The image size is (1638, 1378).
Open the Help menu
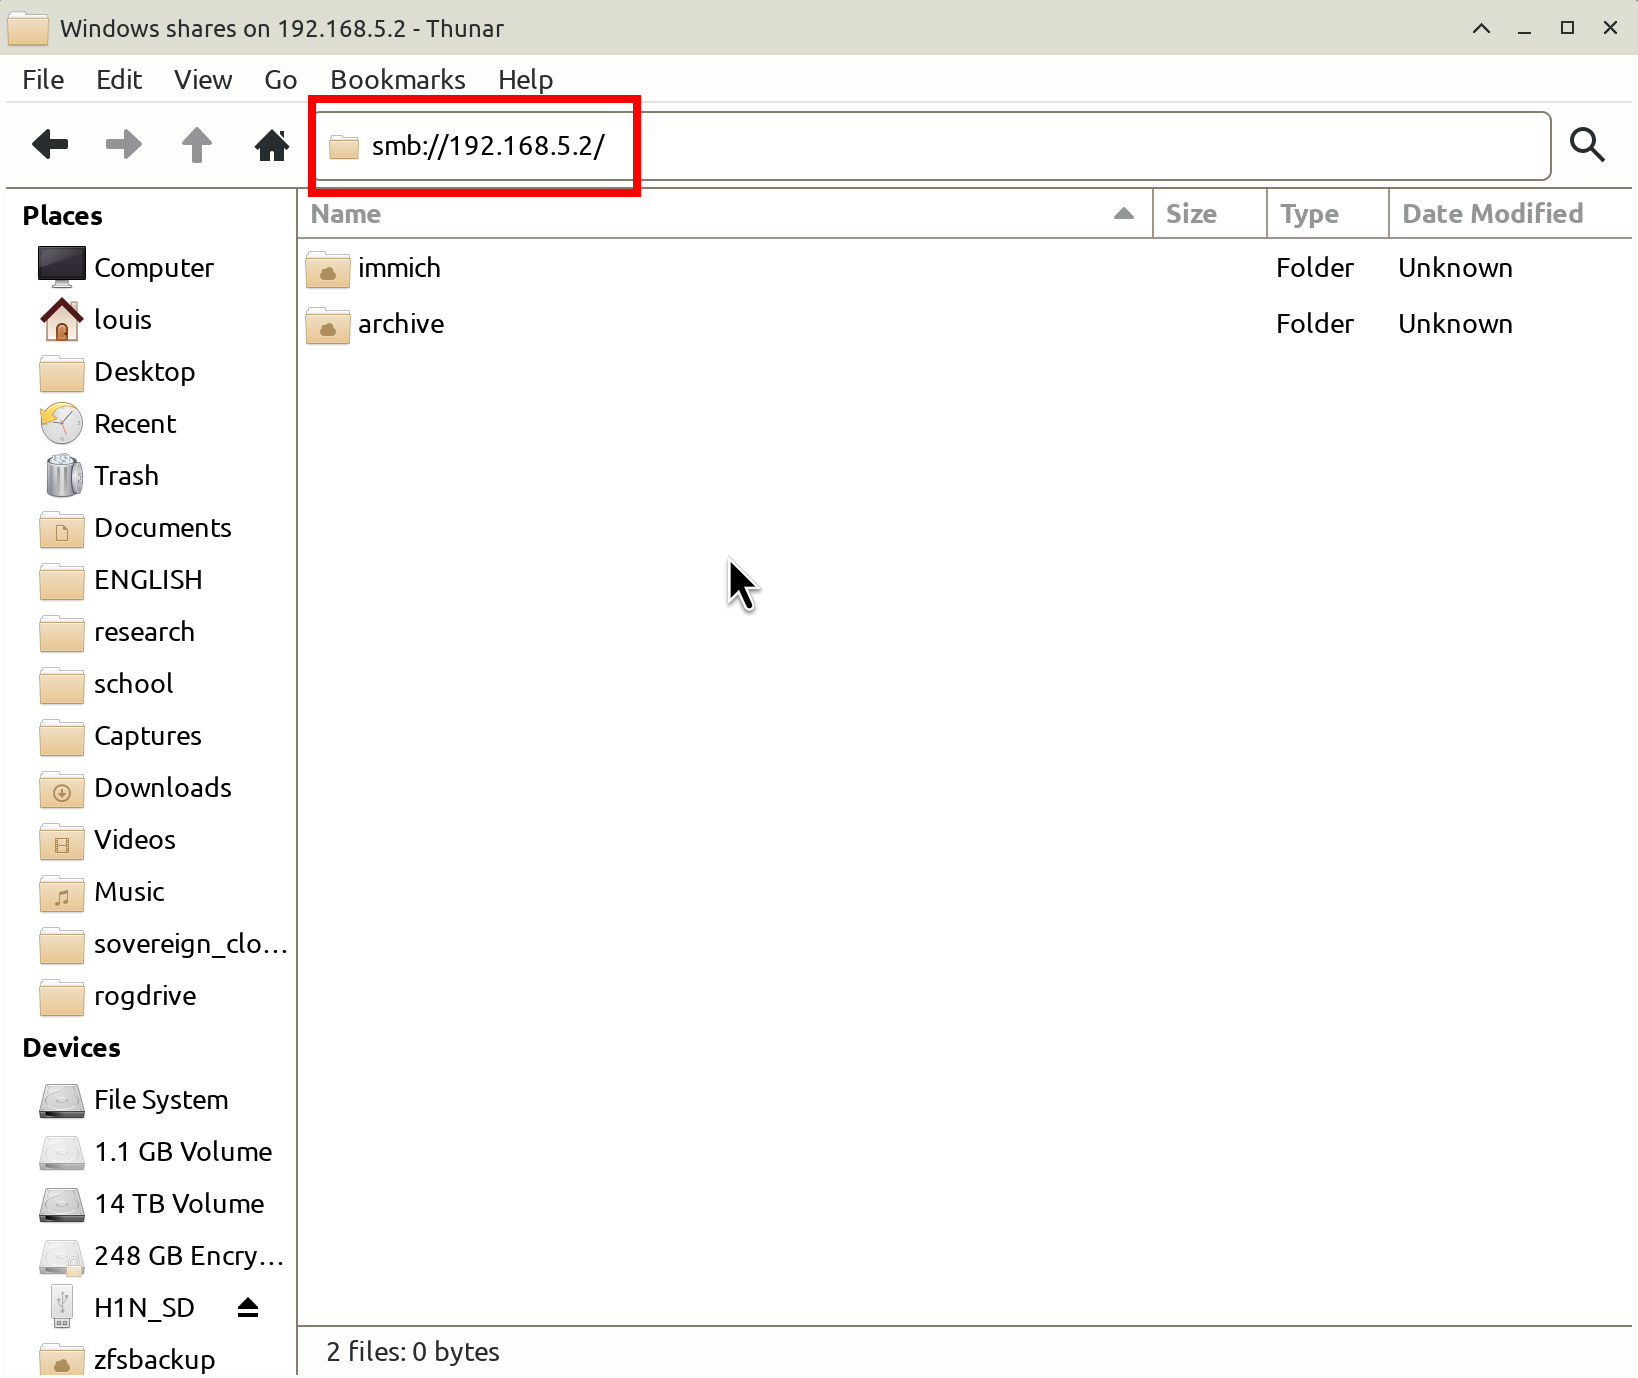526,80
